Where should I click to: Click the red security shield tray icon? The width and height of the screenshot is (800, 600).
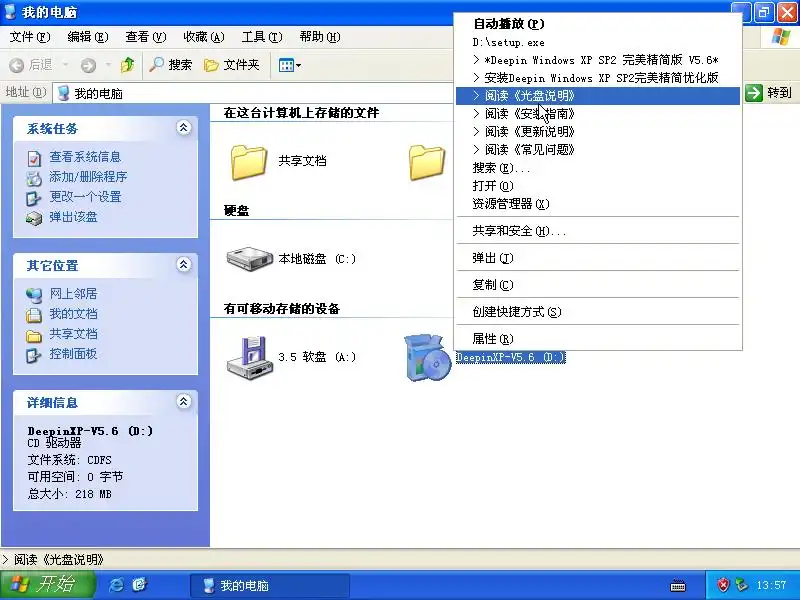(722, 585)
